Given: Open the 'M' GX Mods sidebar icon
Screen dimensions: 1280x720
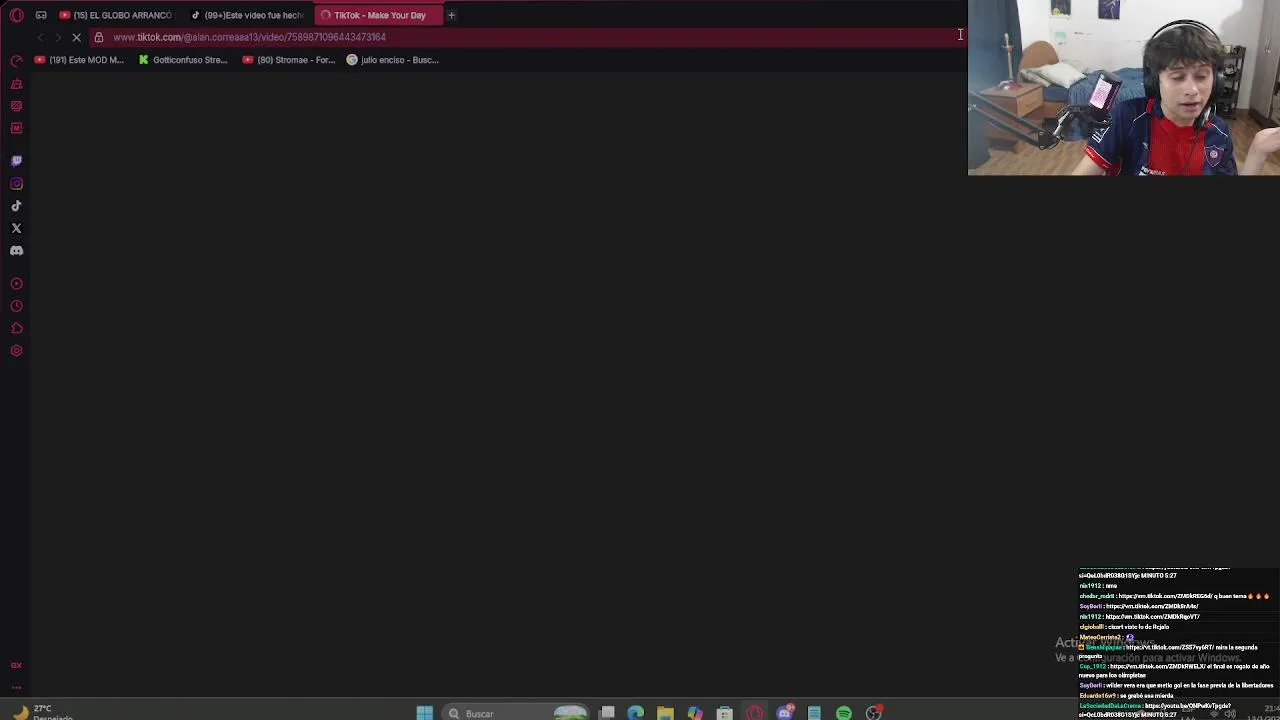Looking at the screenshot, I should pos(16,128).
